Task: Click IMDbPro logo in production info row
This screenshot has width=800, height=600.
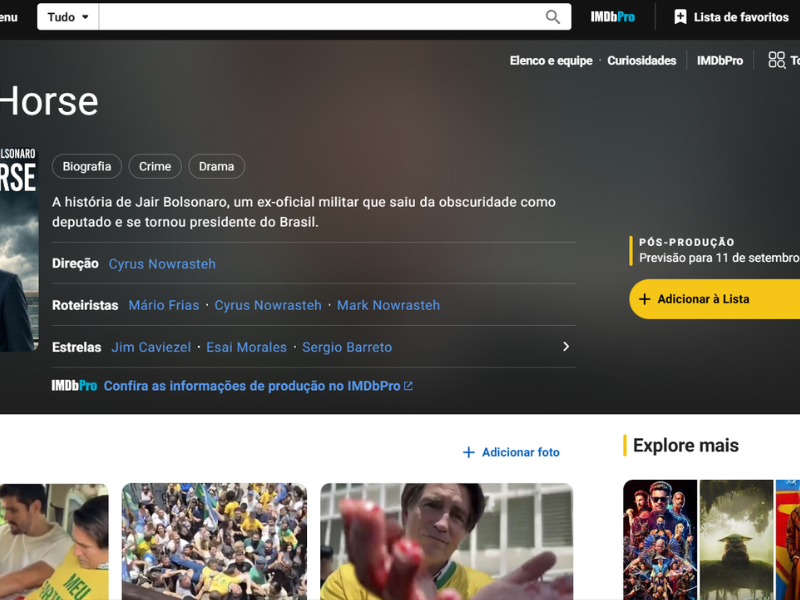Action: (74, 386)
